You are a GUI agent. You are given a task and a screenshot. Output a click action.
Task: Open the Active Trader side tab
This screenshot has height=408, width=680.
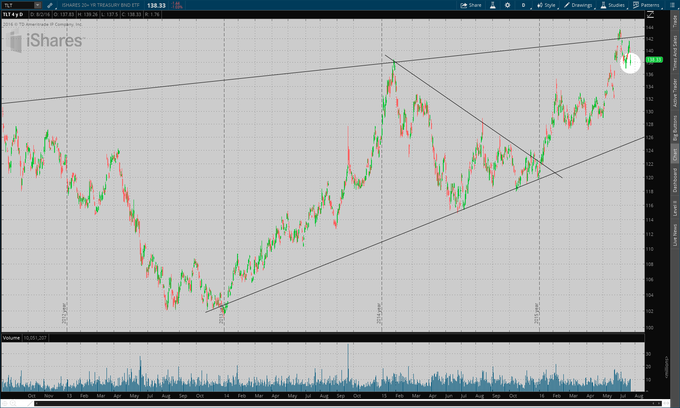click(675, 93)
